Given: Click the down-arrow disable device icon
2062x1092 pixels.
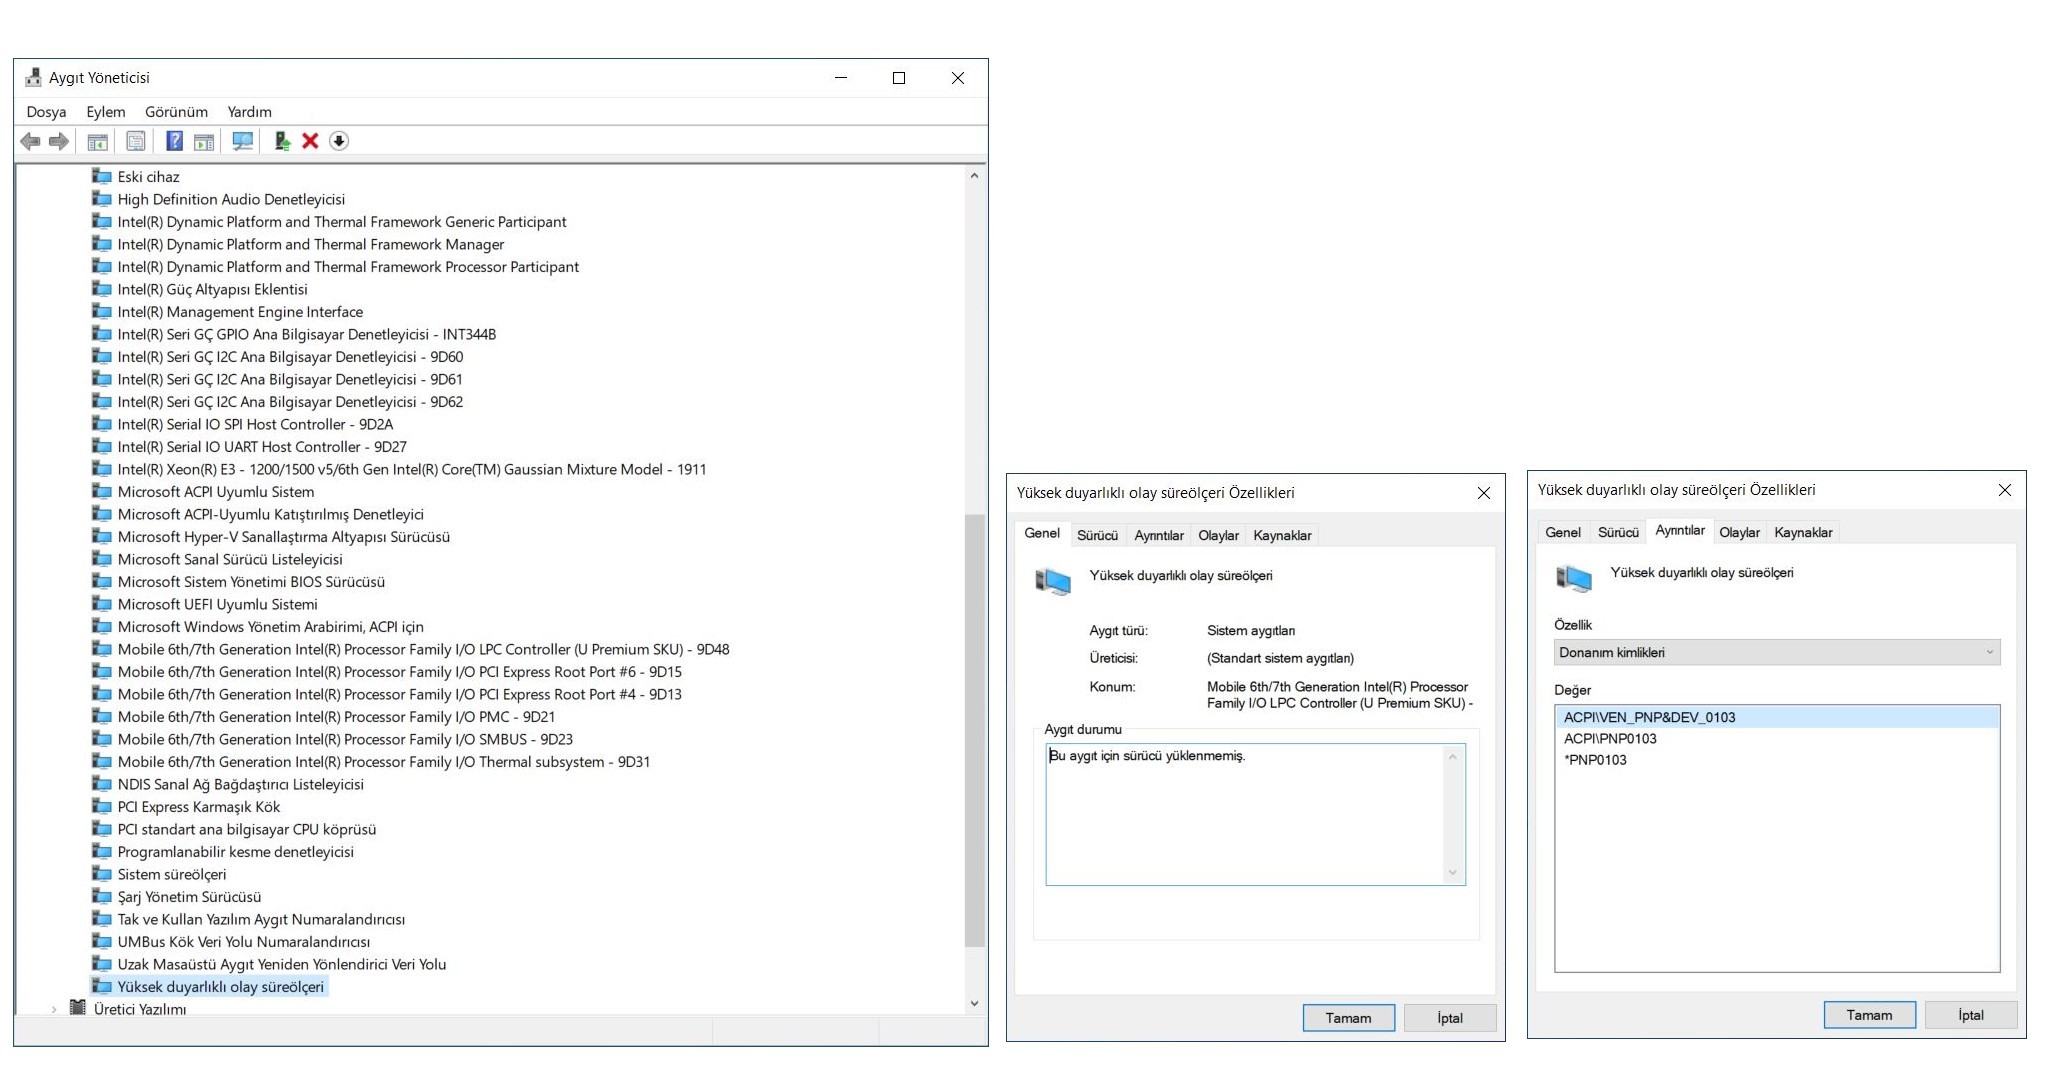Looking at the screenshot, I should pos(339,141).
